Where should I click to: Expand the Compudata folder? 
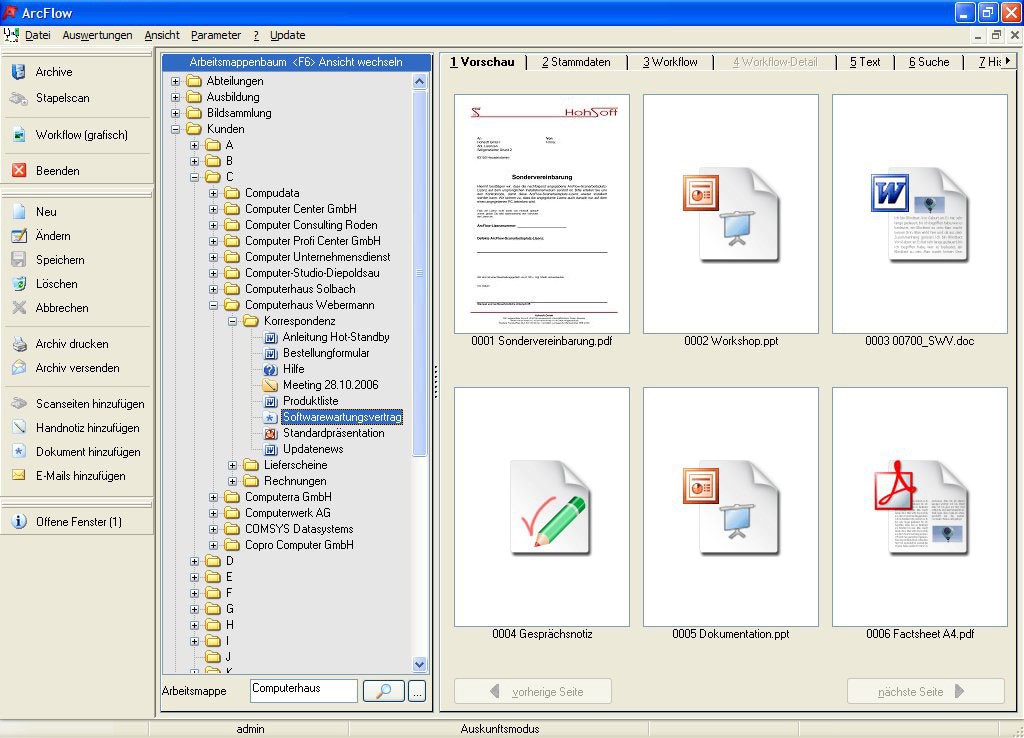[214, 193]
